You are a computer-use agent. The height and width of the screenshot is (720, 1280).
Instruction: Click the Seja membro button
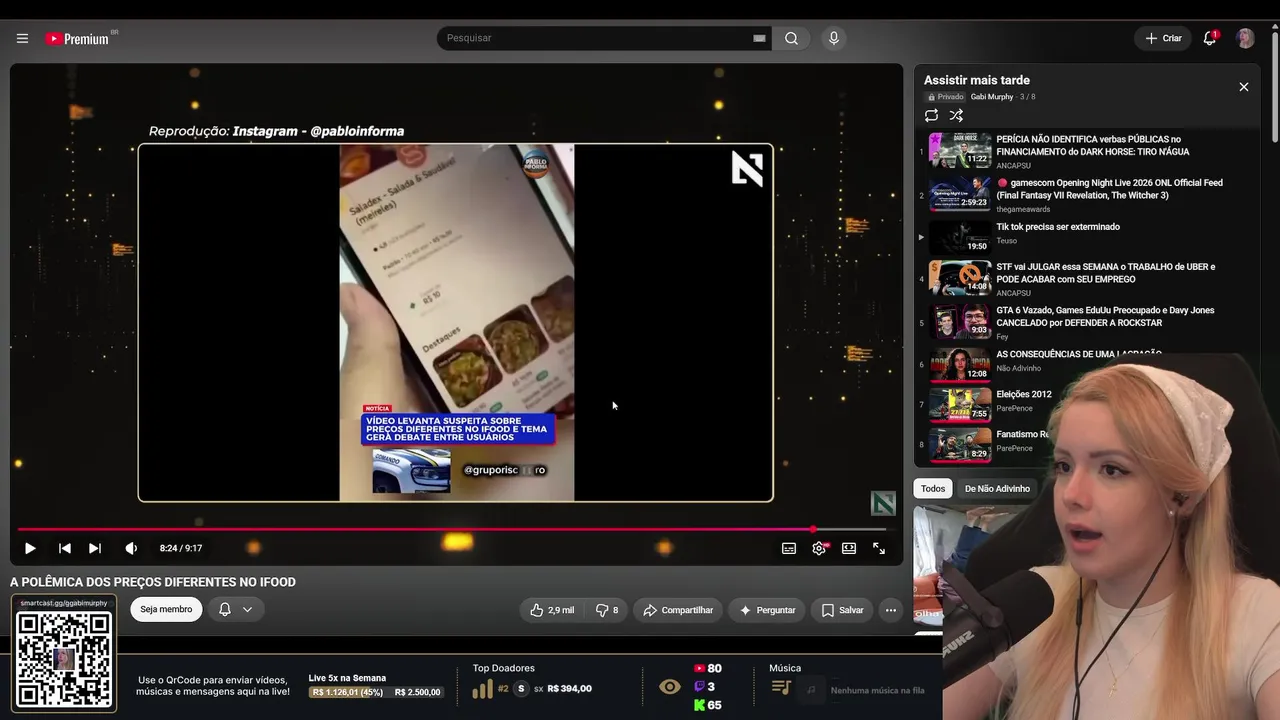click(x=166, y=609)
